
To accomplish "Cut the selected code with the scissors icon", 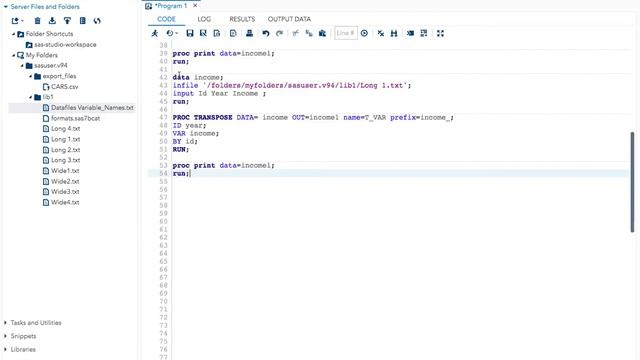I will [x=296, y=33].
